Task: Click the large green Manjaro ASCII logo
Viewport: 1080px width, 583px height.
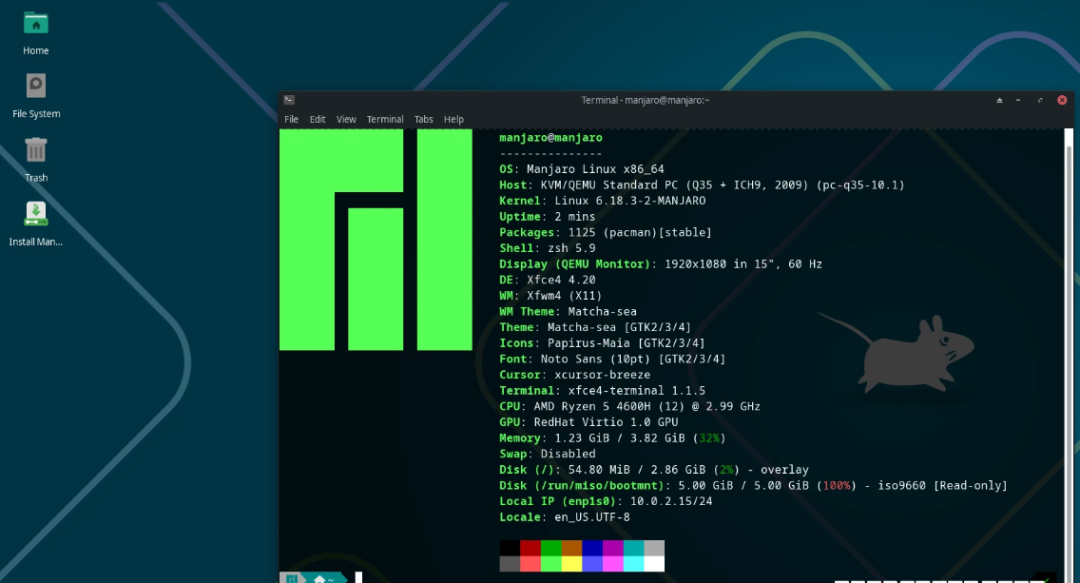Action: (375, 240)
